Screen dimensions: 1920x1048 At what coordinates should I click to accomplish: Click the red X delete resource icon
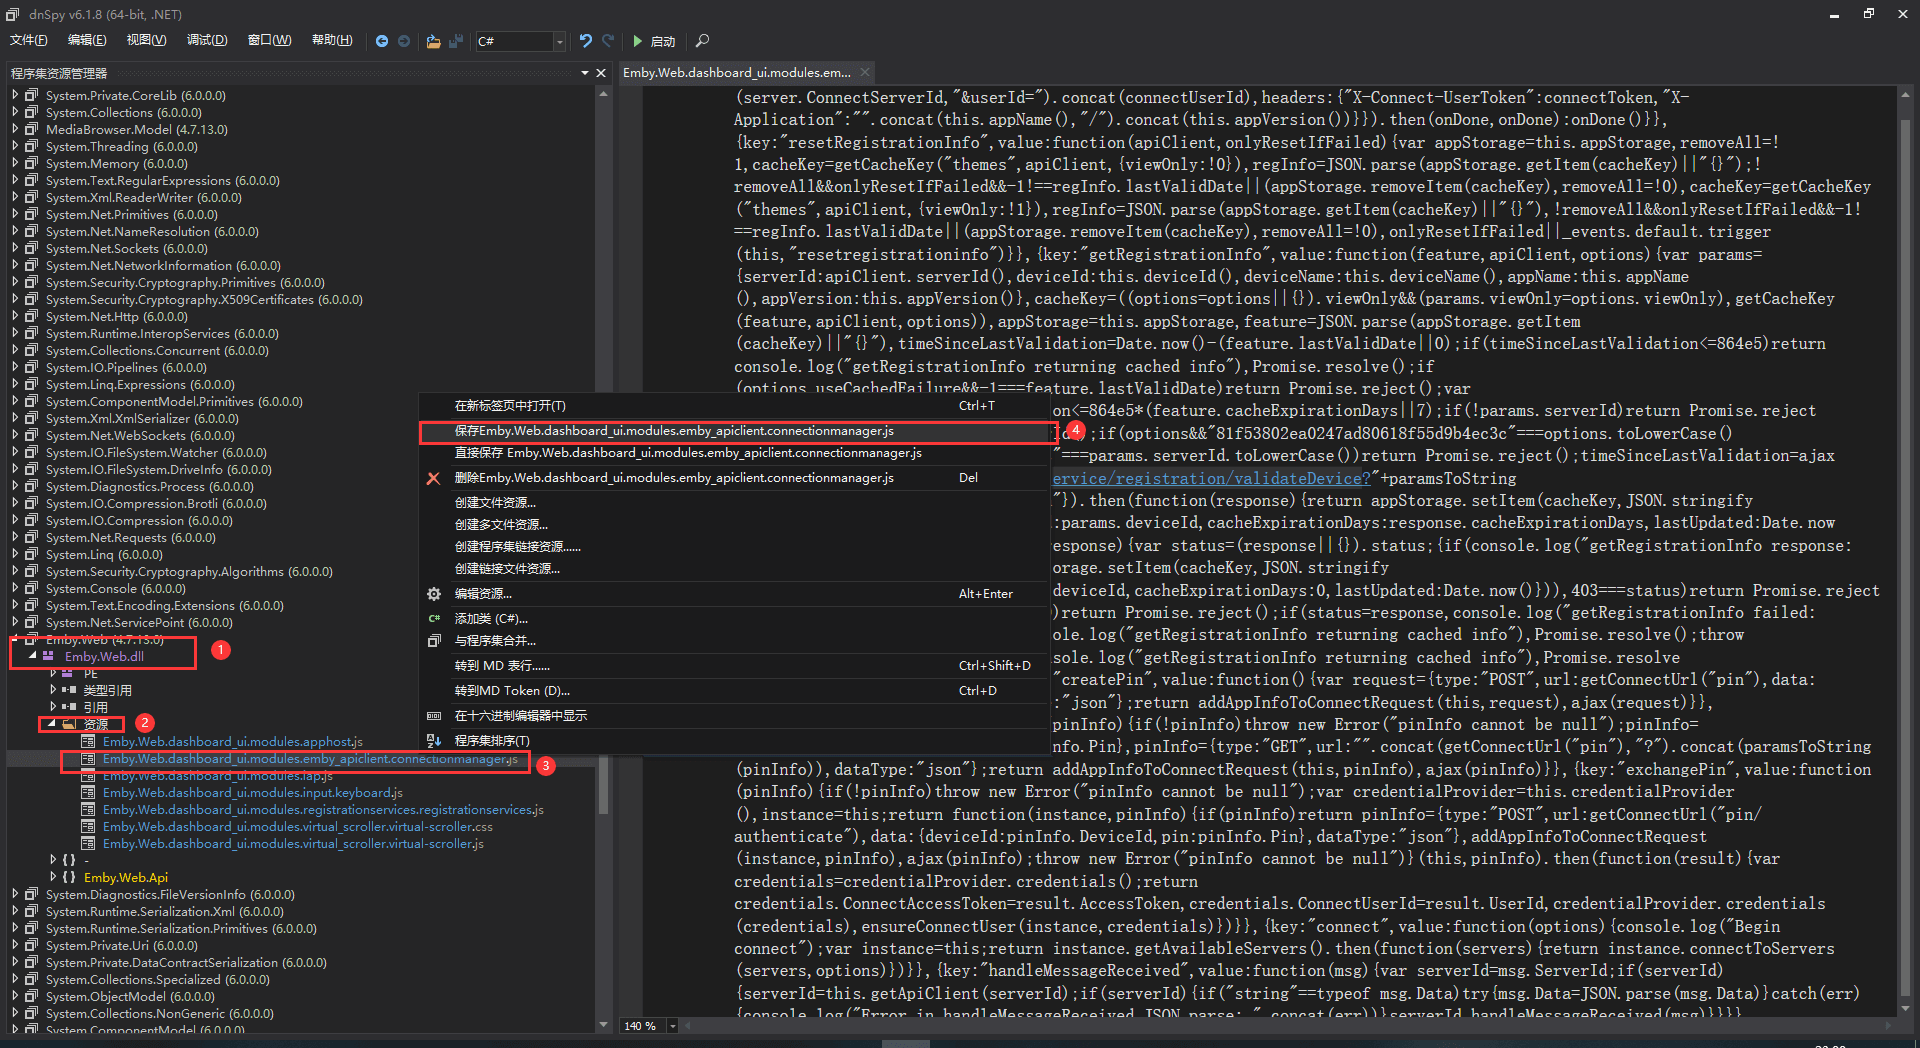tap(433, 478)
